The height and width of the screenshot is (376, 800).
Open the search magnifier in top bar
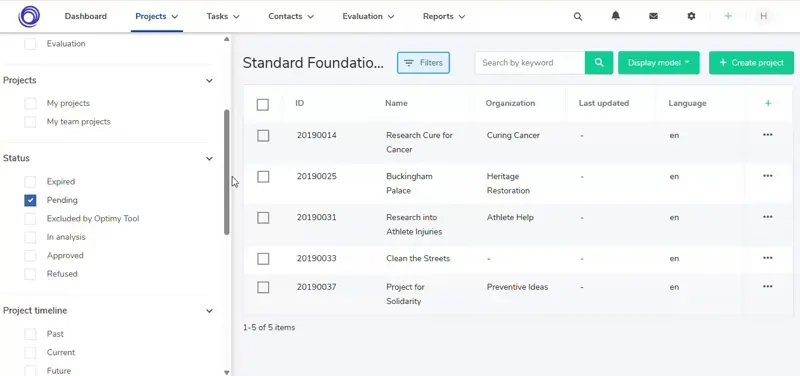pos(578,16)
